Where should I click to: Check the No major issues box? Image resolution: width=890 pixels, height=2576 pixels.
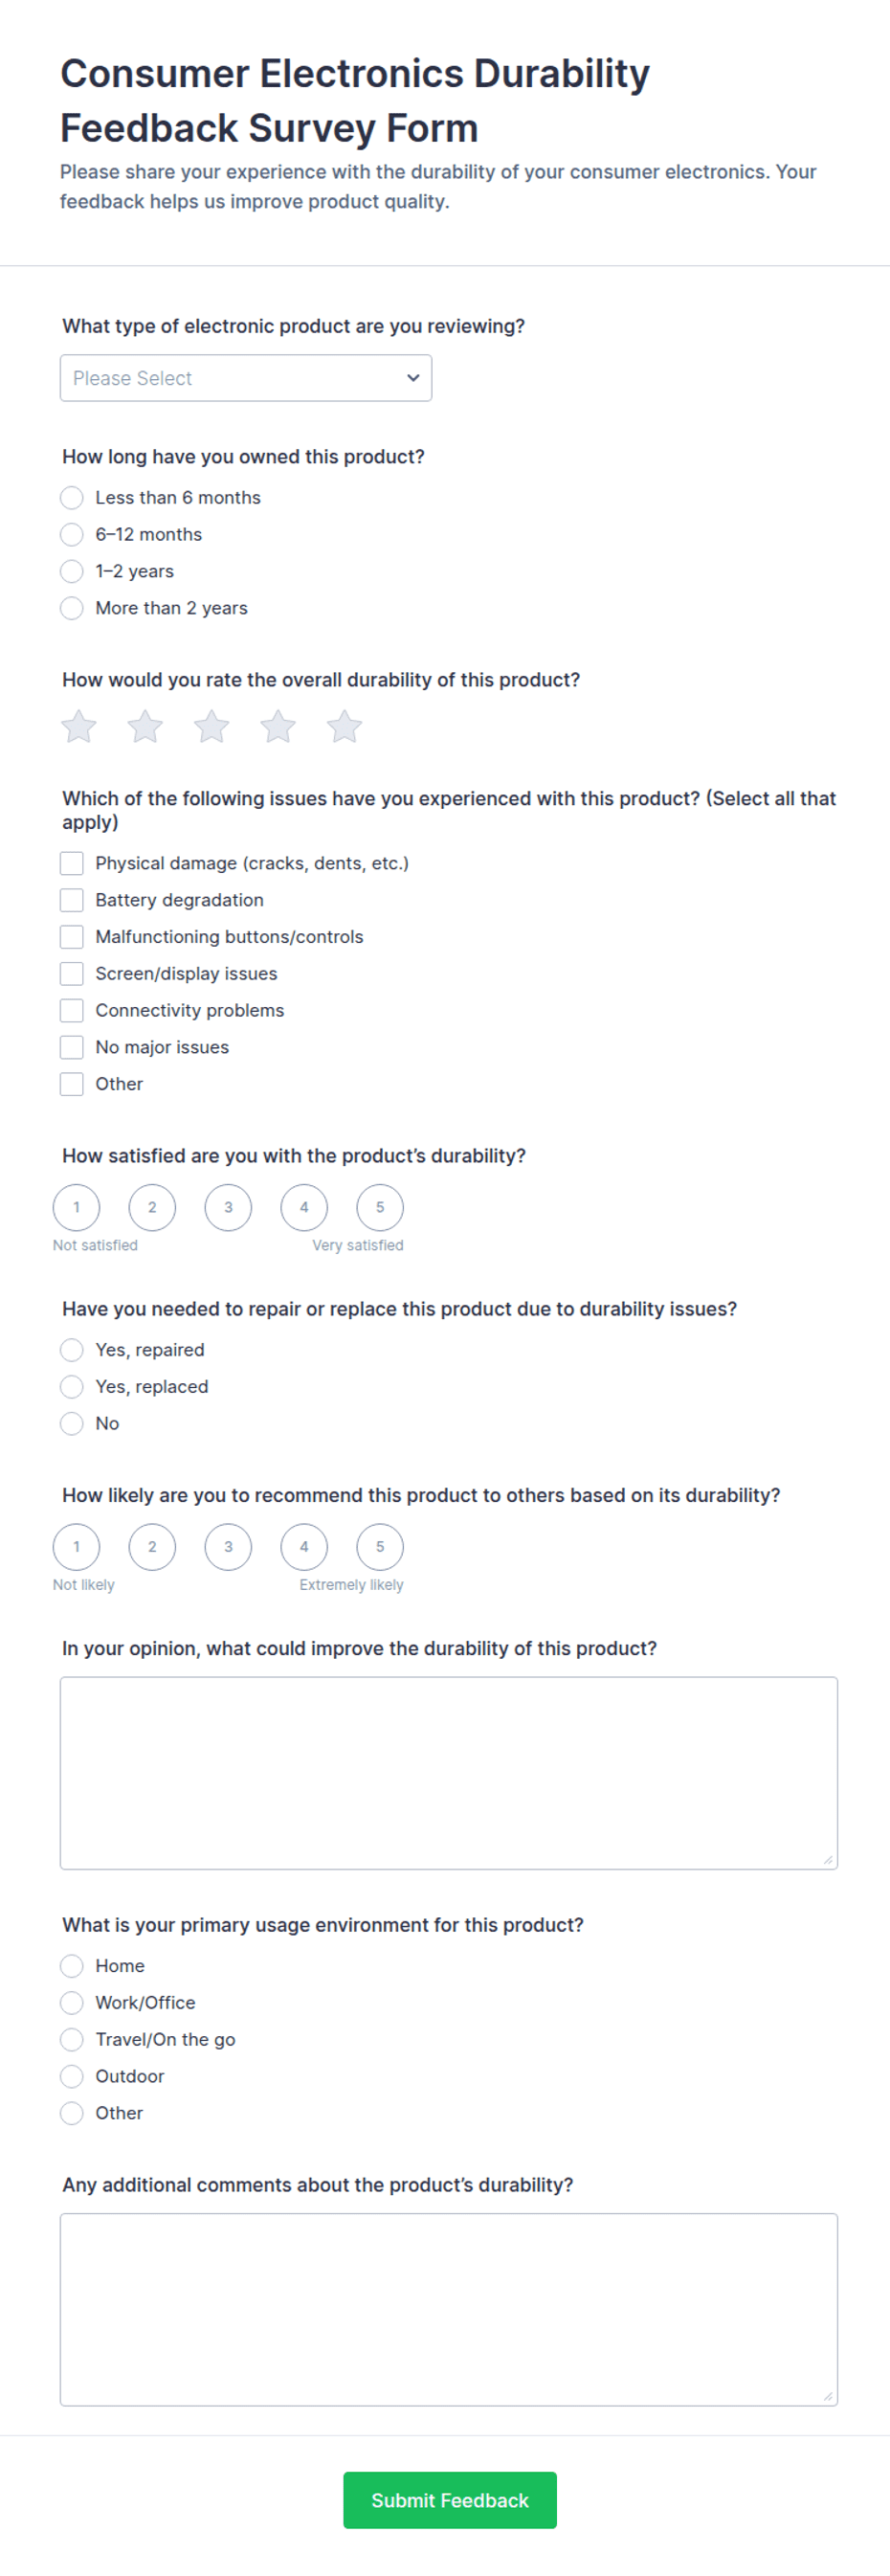tap(72, 1047)
